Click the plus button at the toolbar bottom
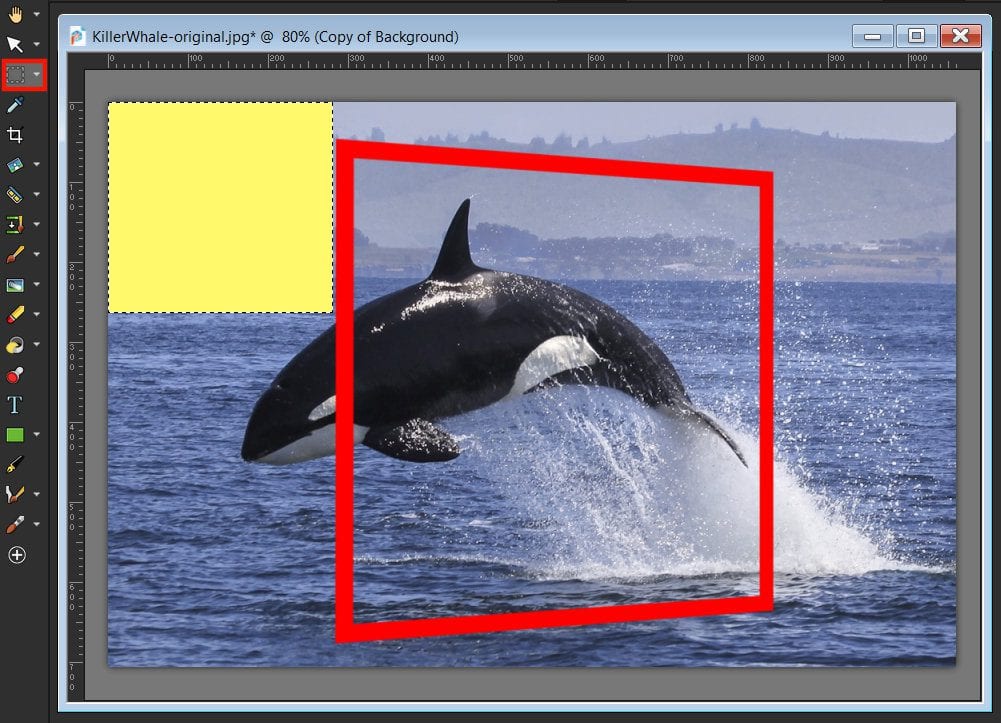Screen dimensions: 1001x723 [x=15, y=556]
